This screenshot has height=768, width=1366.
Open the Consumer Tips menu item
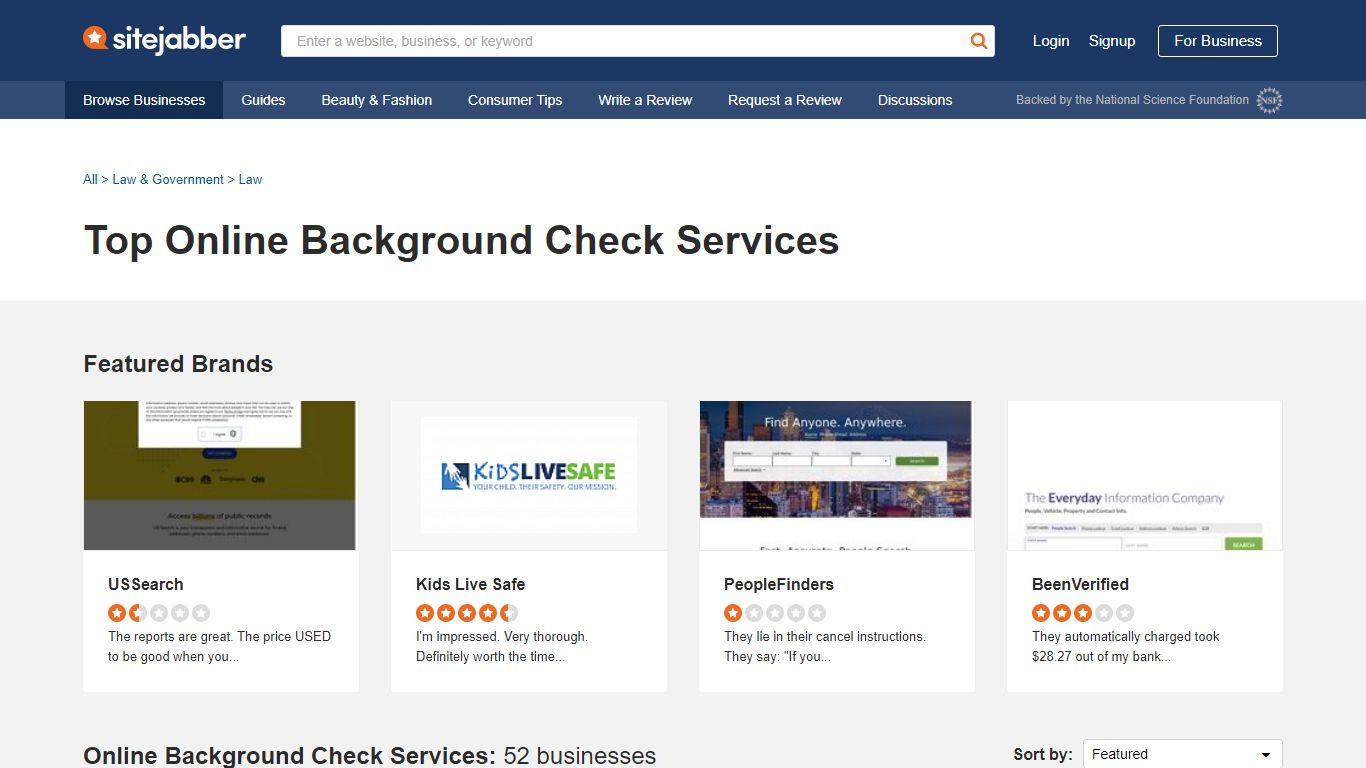515,100
